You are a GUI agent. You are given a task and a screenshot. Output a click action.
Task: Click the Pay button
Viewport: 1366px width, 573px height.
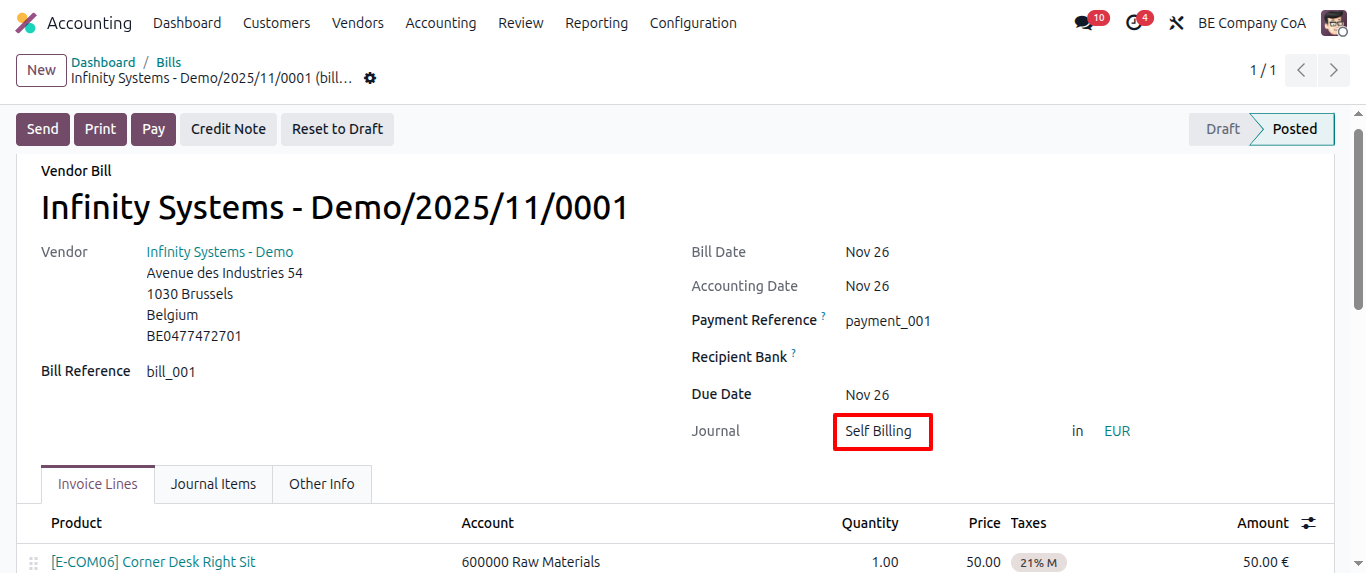click(153, 129)
